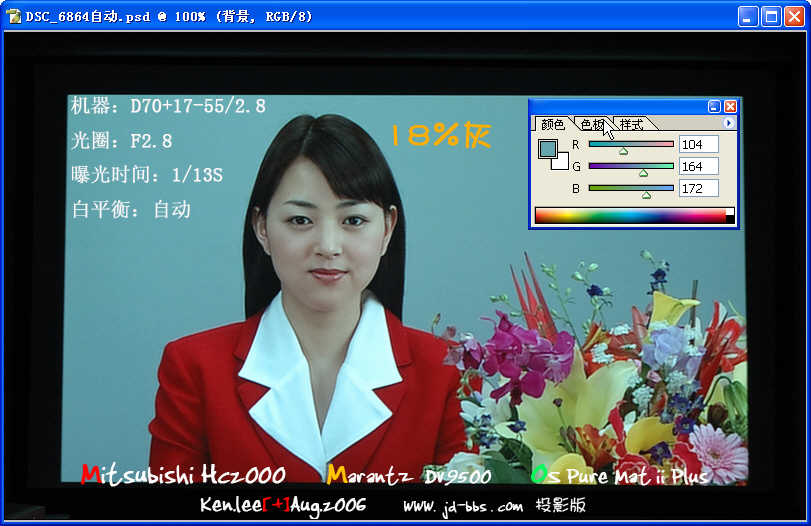Click the G value field showing 164
This screenshot has width=811, height=526.
coord(699,167)
